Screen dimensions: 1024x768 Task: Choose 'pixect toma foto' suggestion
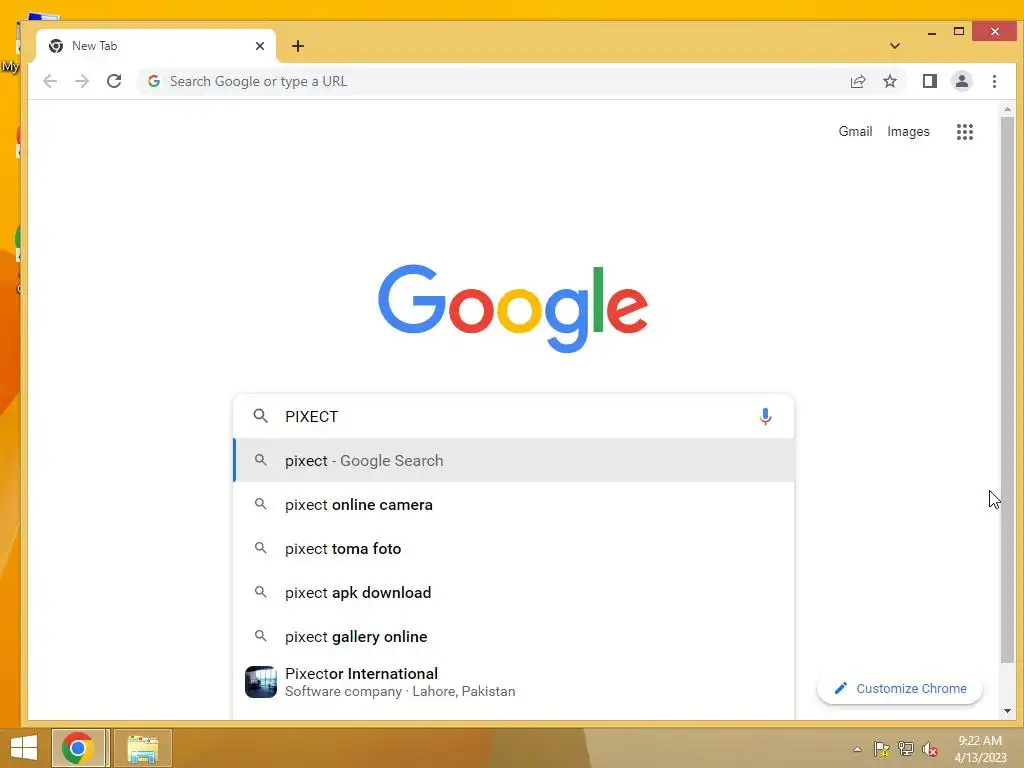514,549
